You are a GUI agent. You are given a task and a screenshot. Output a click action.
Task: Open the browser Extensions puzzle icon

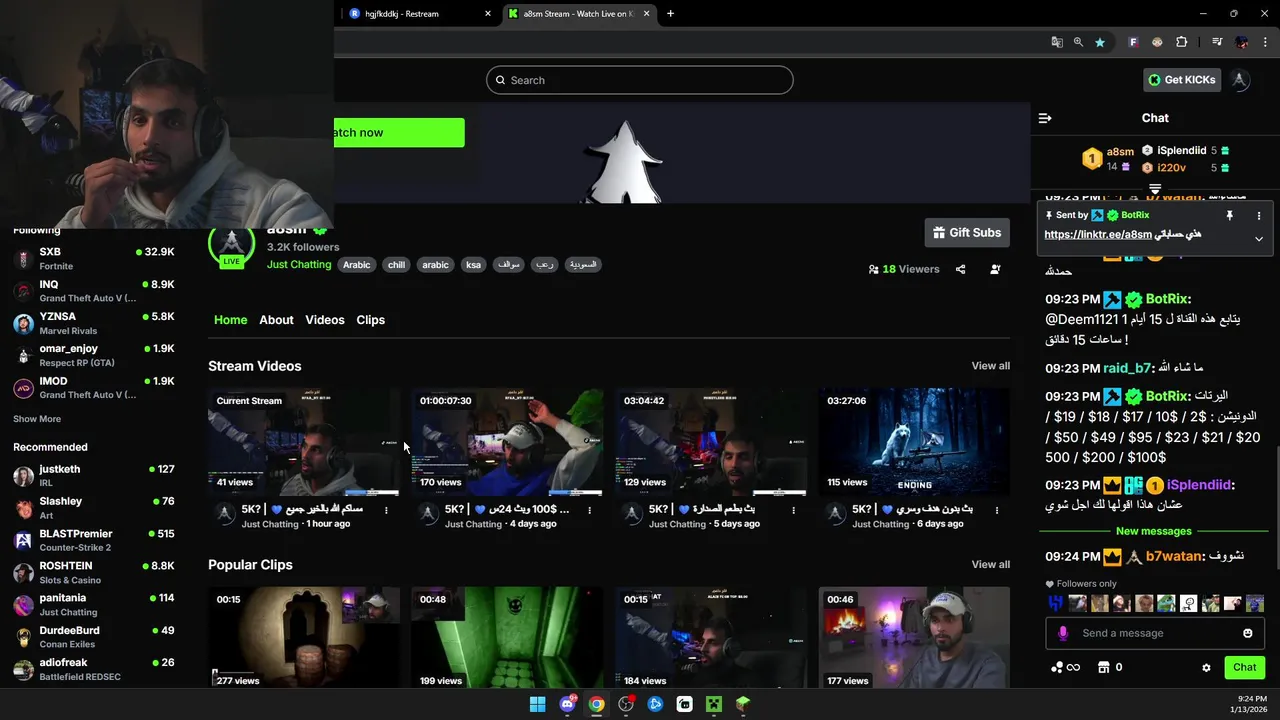1182,42
